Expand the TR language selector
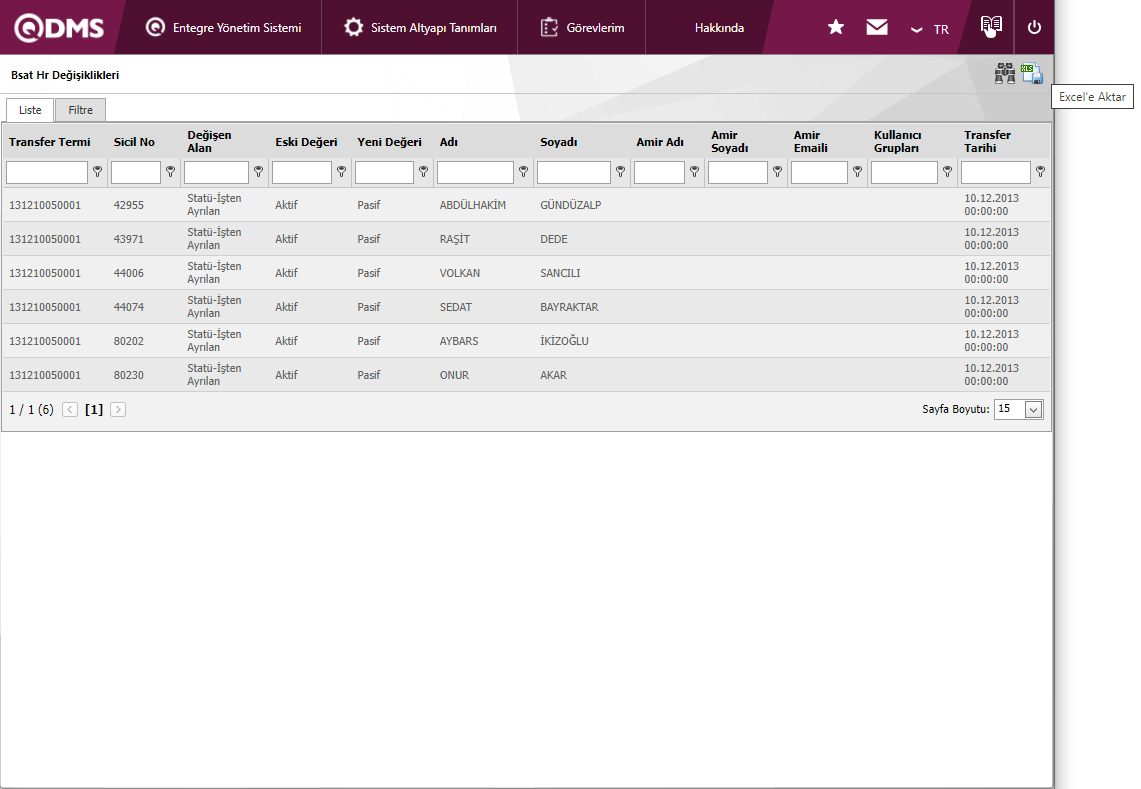The height and width of the screenshot is (789, 1141). tap(929, 29)
